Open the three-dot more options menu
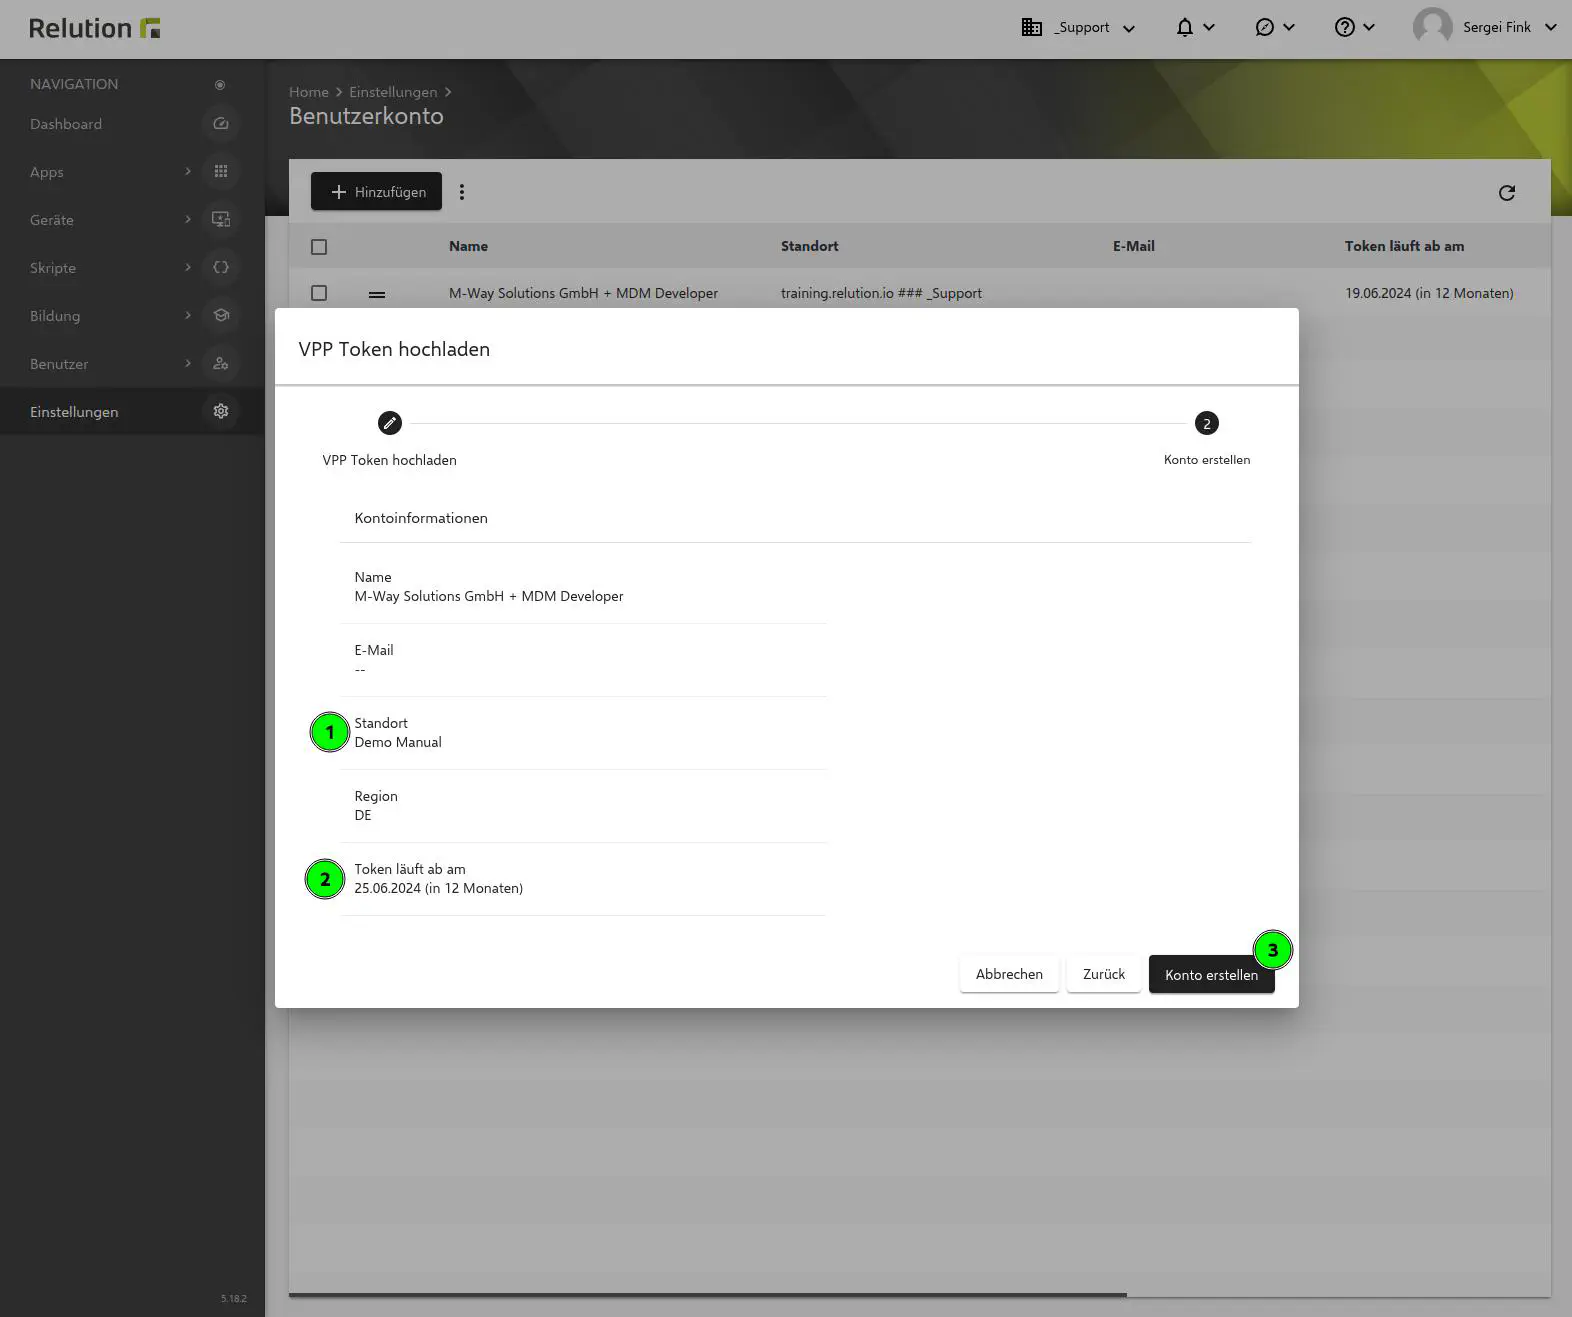The width and height of the screenshot is (1572, 1317). 462,192
